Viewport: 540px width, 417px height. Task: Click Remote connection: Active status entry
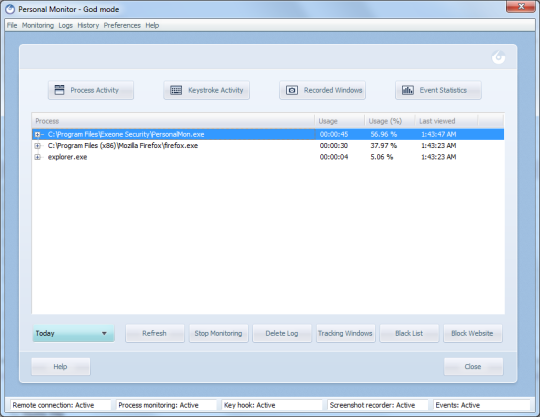pos(61,405)
